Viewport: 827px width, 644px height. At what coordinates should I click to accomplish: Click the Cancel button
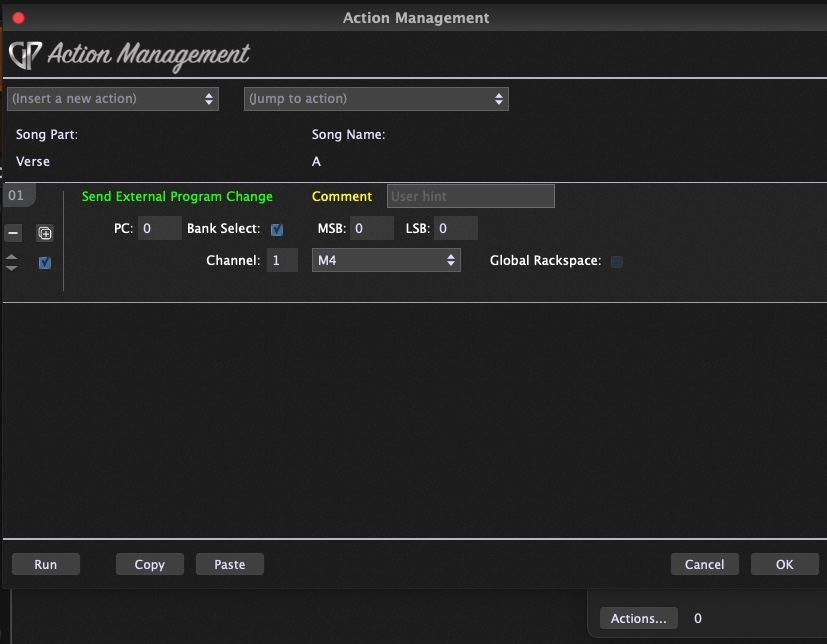(x=705, y=564)
